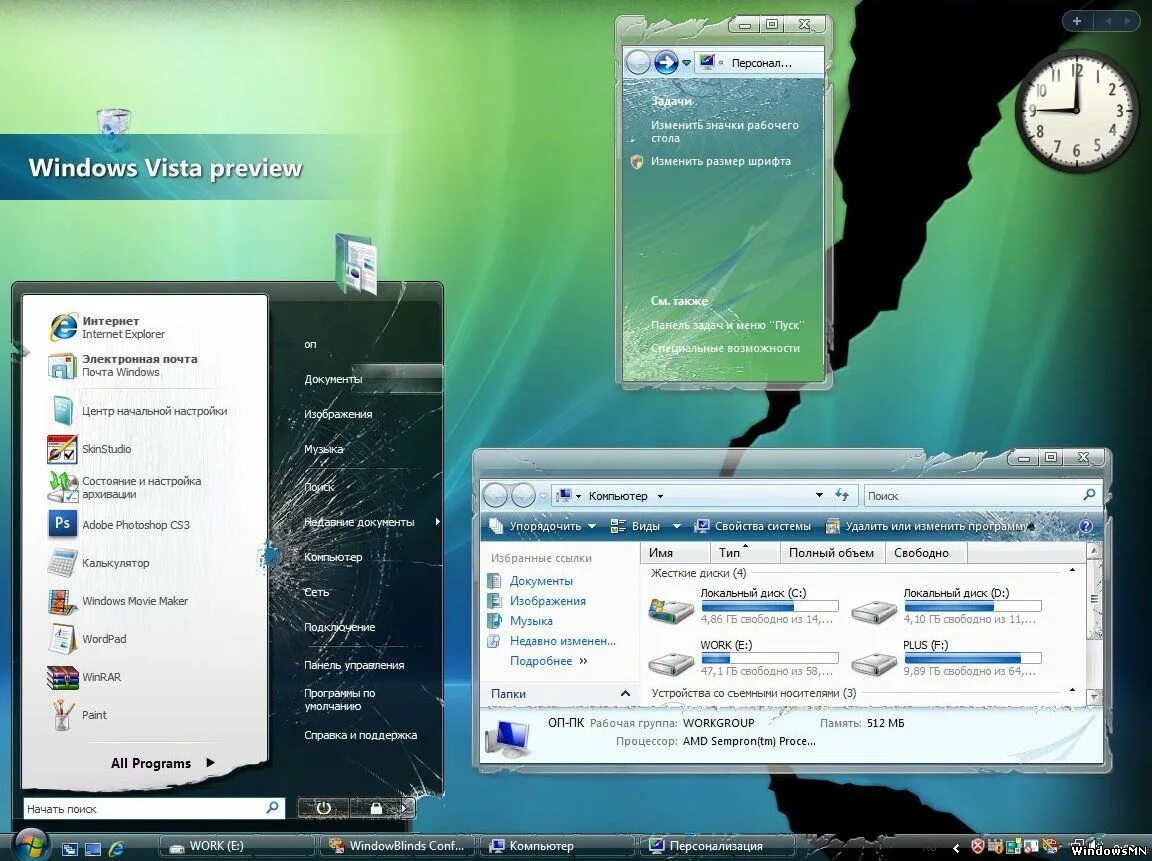The height and width of the screenshot is (861, 1152).
Task: Open Internet Explorer quick launch icon
Action: pos(116,849)
